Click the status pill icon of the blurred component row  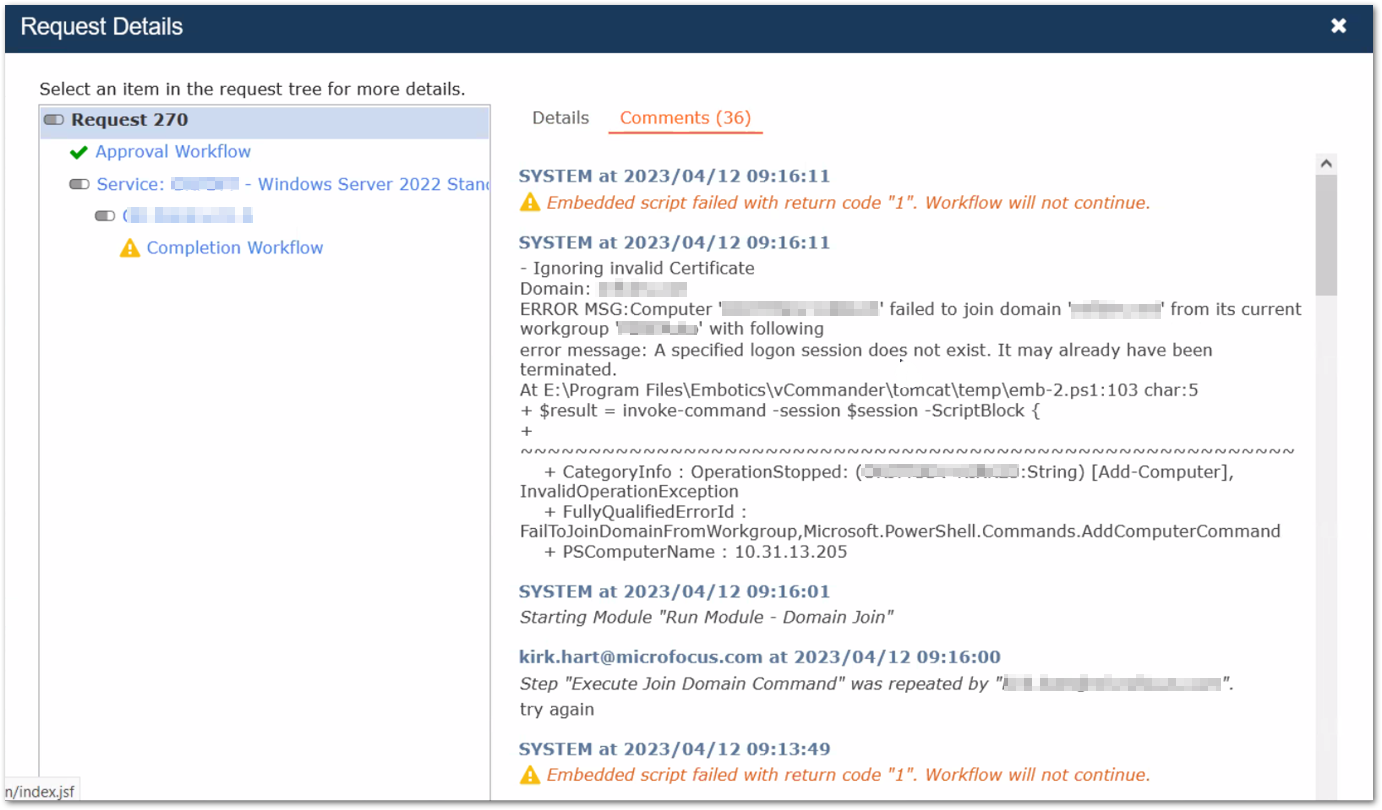coord(105,216)
